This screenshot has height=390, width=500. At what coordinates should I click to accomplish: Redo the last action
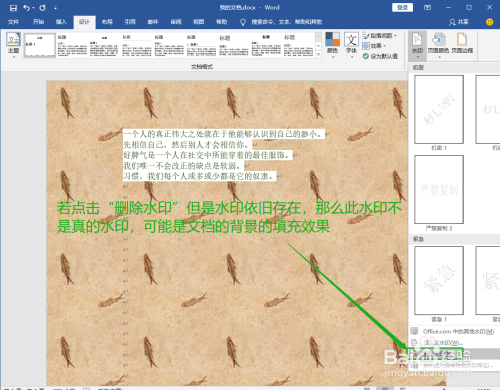tap(42, 8)
